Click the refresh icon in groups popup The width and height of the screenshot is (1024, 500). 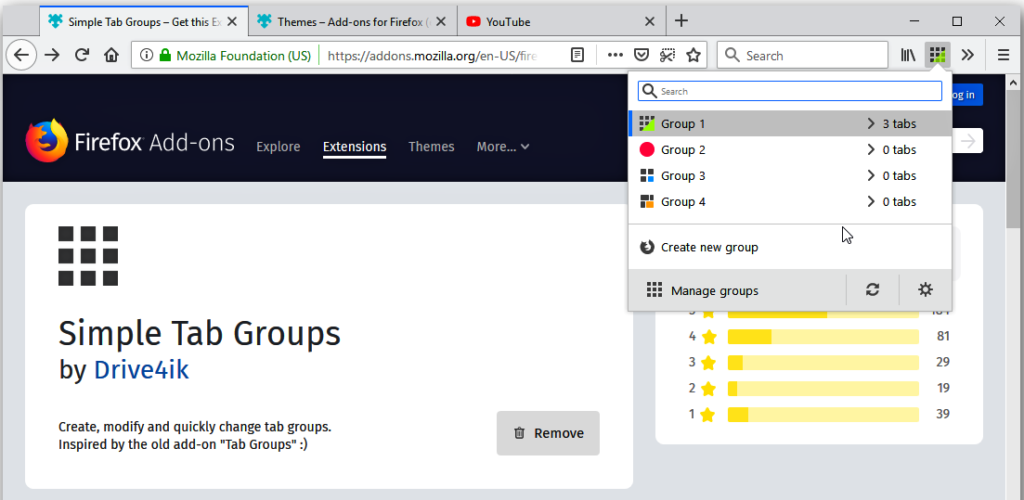coord(872,290)
